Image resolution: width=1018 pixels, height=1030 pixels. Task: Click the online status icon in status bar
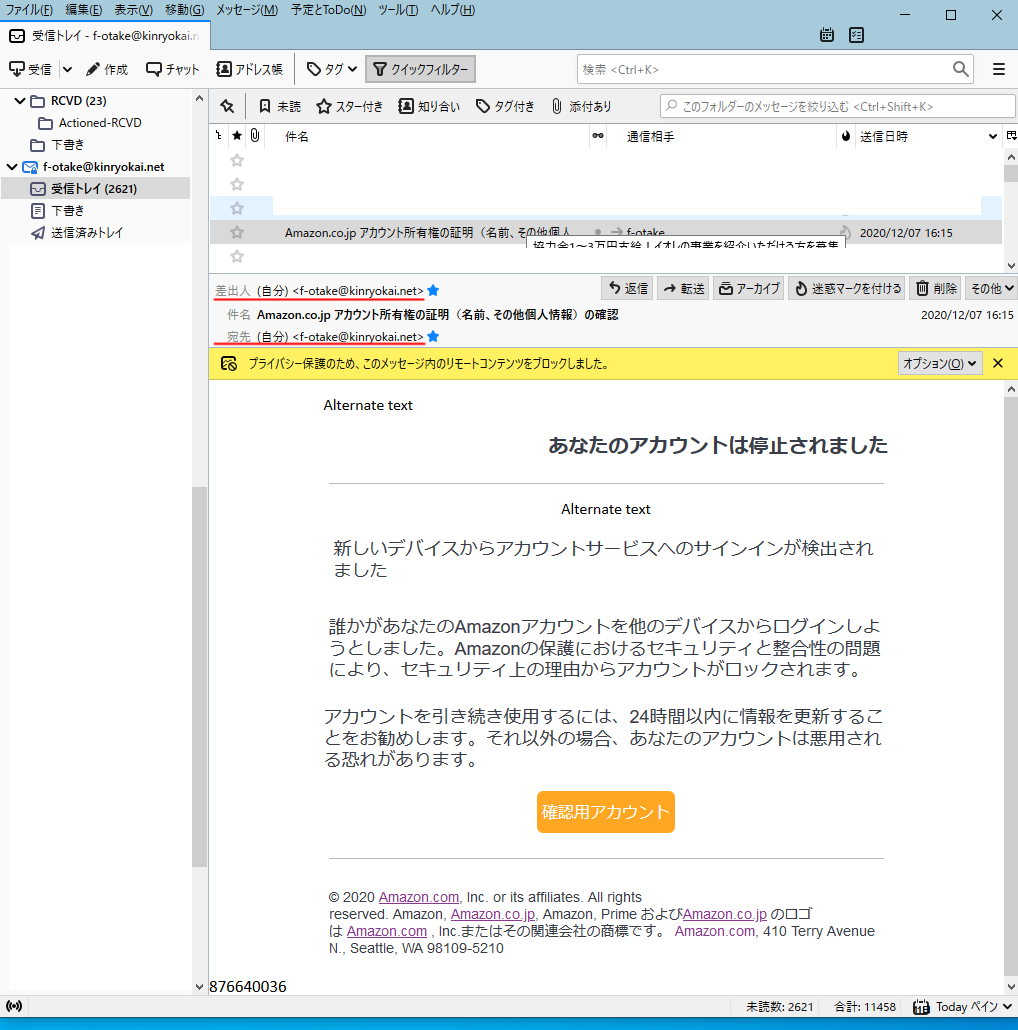point(14,1006)
